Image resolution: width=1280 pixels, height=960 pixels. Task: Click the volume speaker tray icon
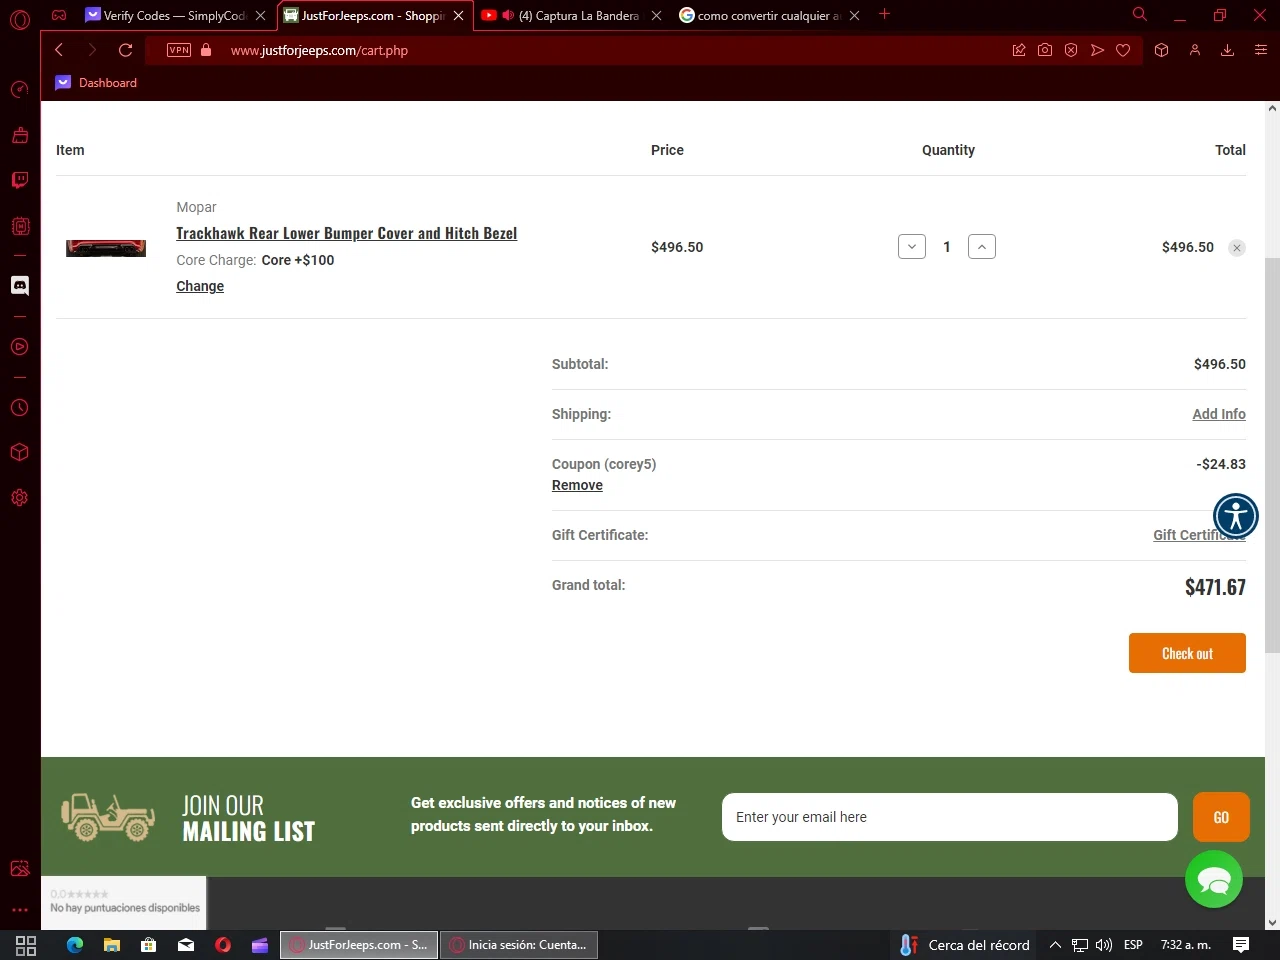coord(1104,945)
